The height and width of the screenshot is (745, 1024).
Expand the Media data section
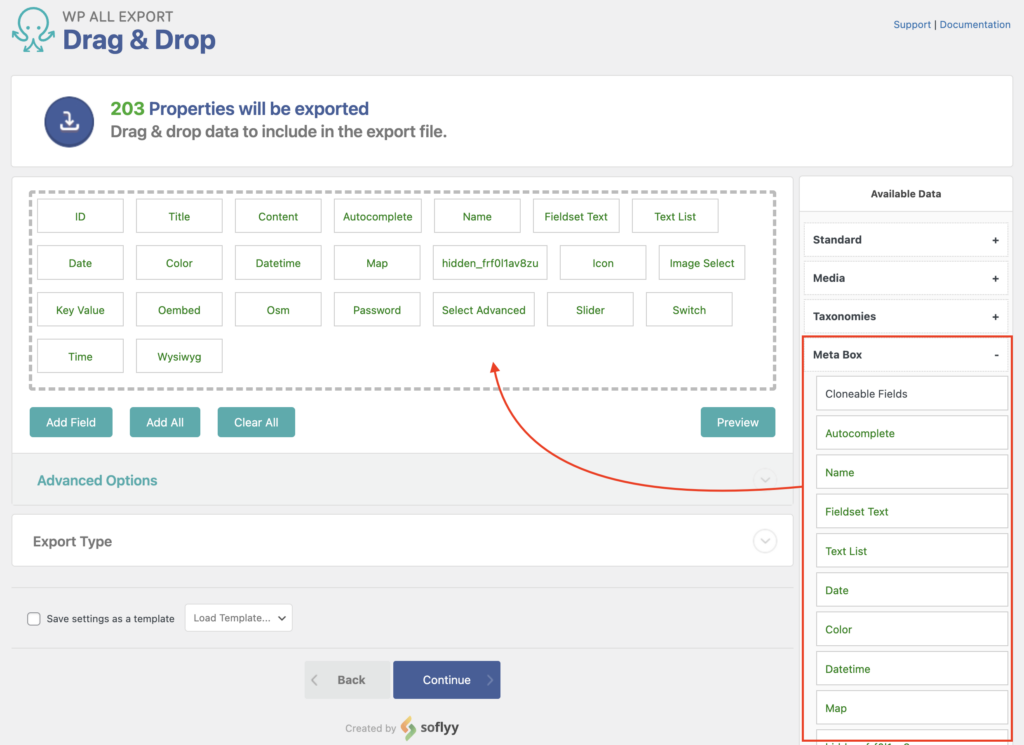tap(904, 277)
